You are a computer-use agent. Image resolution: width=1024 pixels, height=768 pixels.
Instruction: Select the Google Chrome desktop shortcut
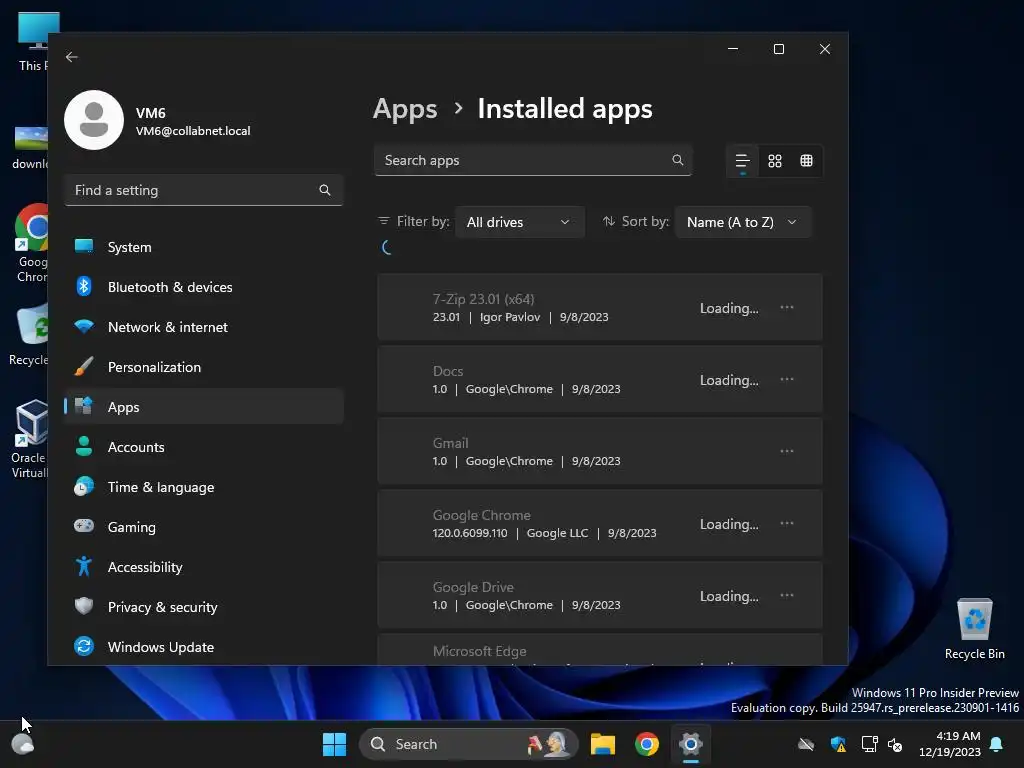pyautogui.click(x=30, y=243)
